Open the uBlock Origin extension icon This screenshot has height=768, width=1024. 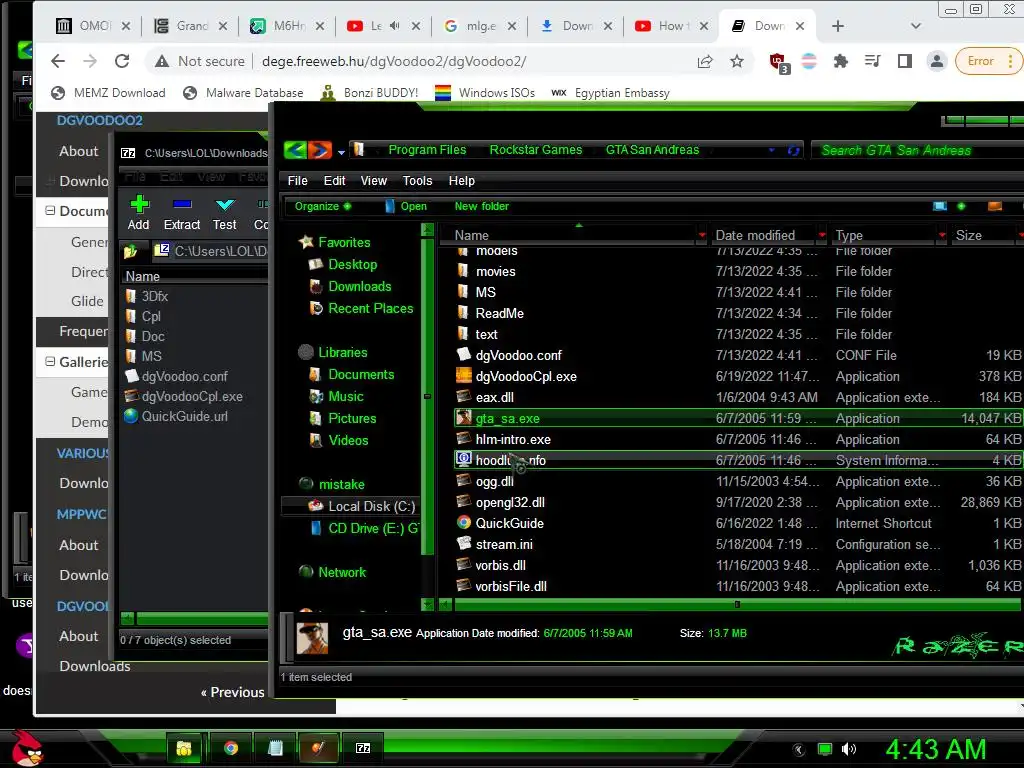[778, 63]
